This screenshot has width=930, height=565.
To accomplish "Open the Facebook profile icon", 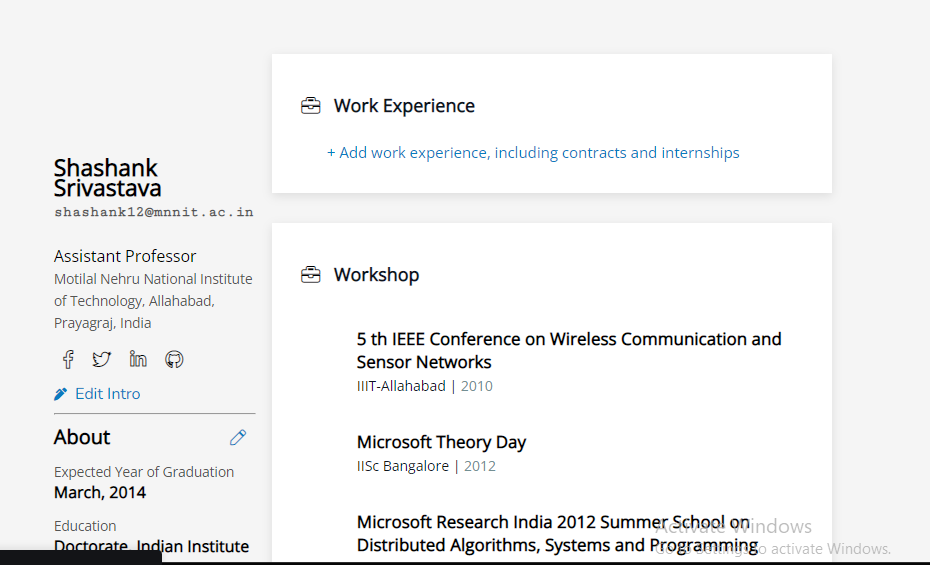I will [x=68, y=359].
